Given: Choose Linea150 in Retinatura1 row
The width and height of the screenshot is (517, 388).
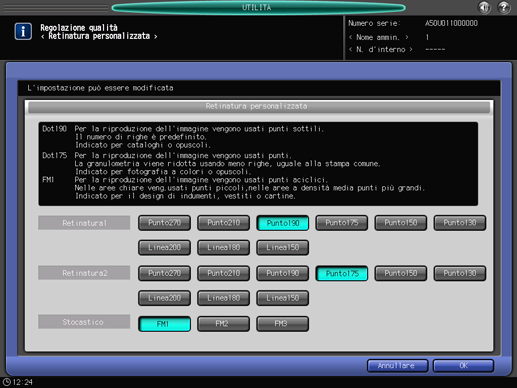Looking at the screenshot, I should pyautogui.click(x=282, y=247).
